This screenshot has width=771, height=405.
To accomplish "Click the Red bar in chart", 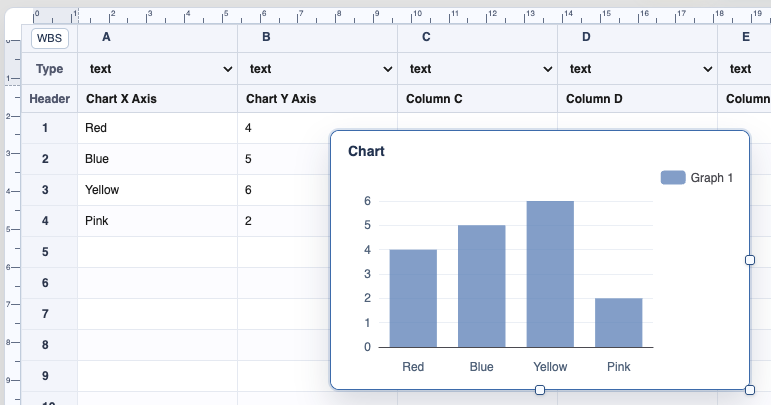I will pyautogui.click(x=413, y=298).
